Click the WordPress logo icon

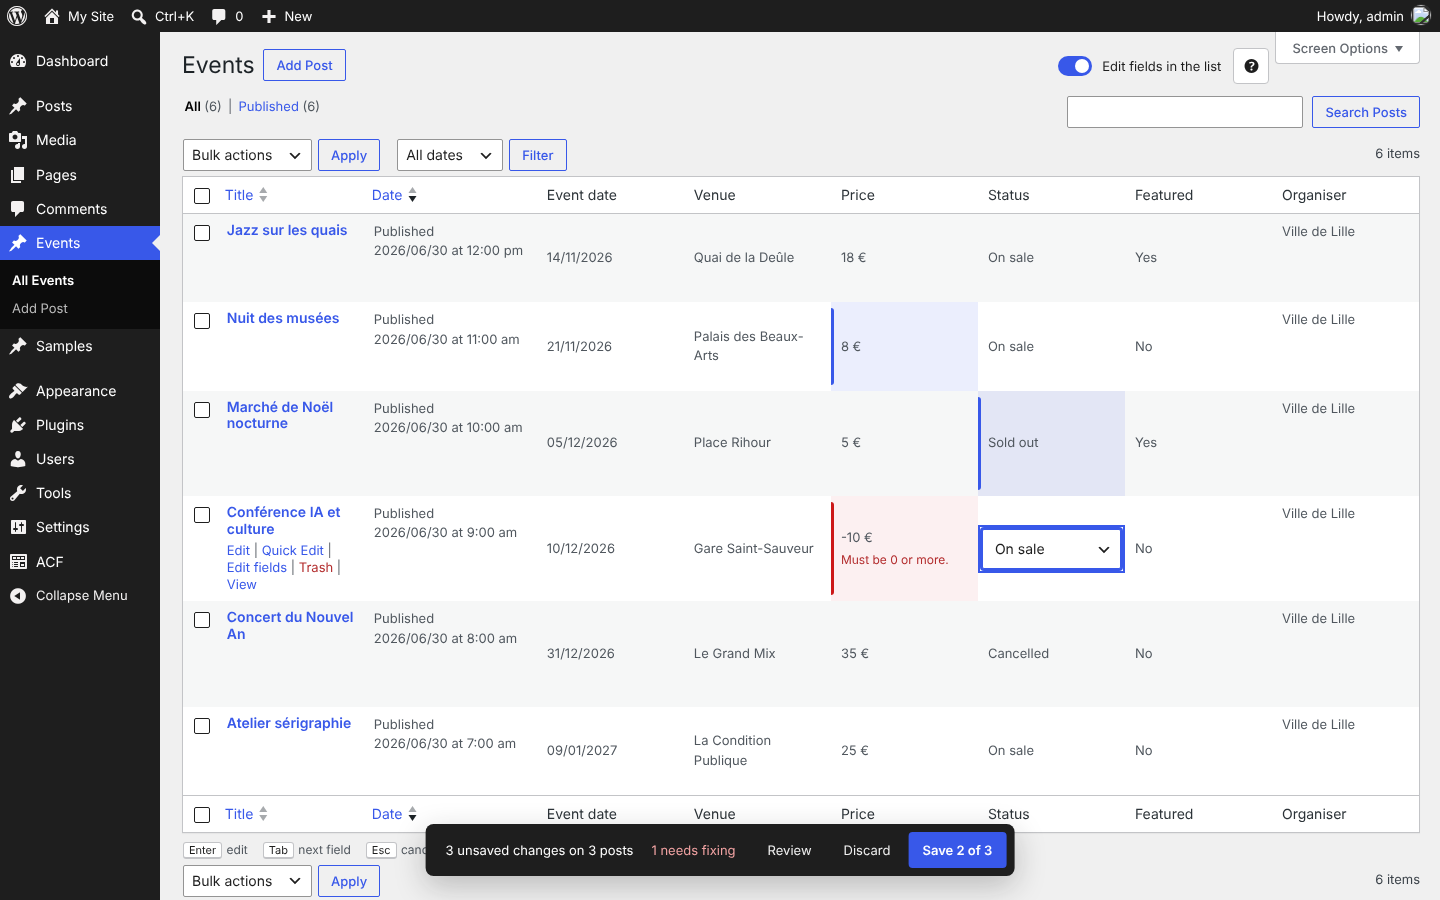[x=17, y=16]
